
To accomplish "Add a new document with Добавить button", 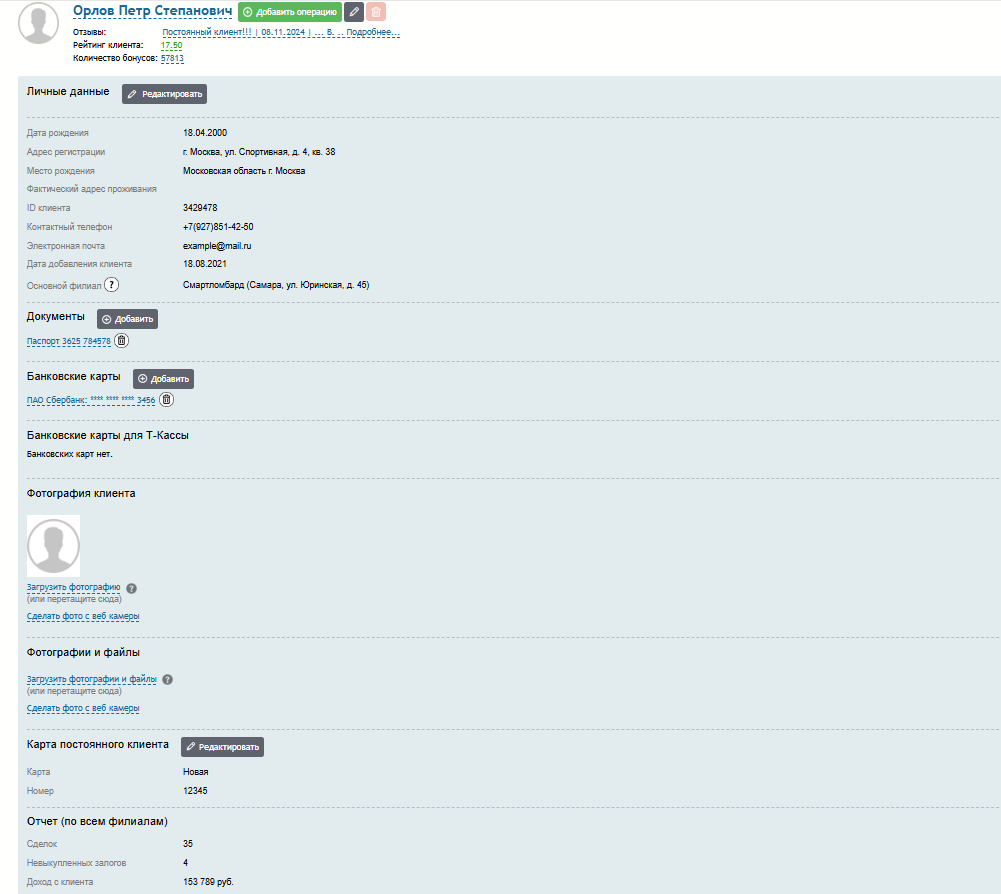I will point(127,319).
